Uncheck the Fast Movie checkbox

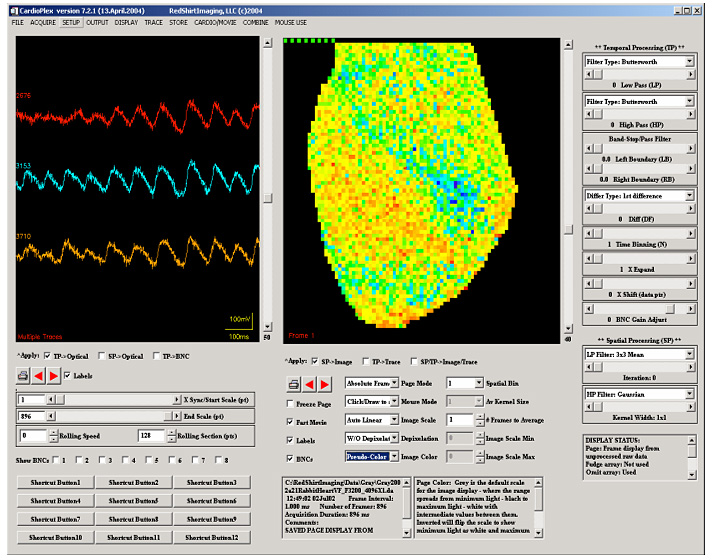(x=290, y=422)
